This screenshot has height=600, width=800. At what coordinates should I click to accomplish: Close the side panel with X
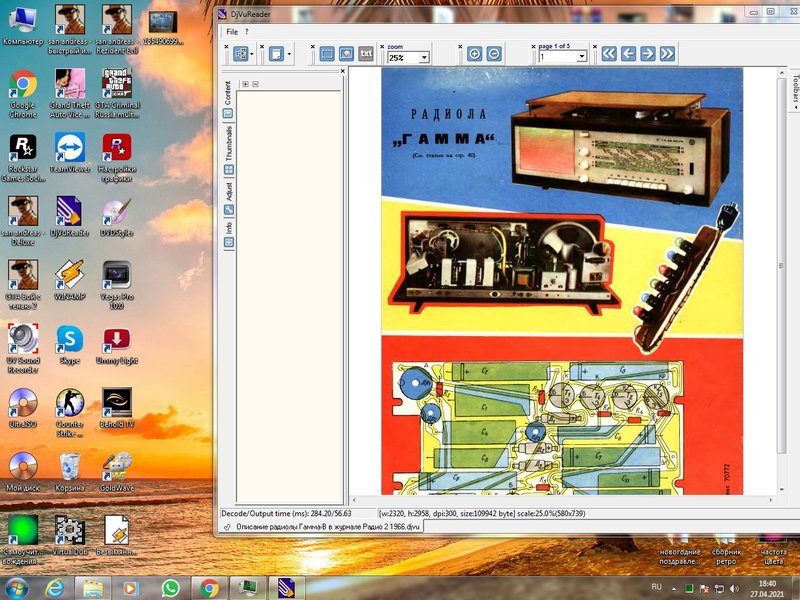[342, 71]
